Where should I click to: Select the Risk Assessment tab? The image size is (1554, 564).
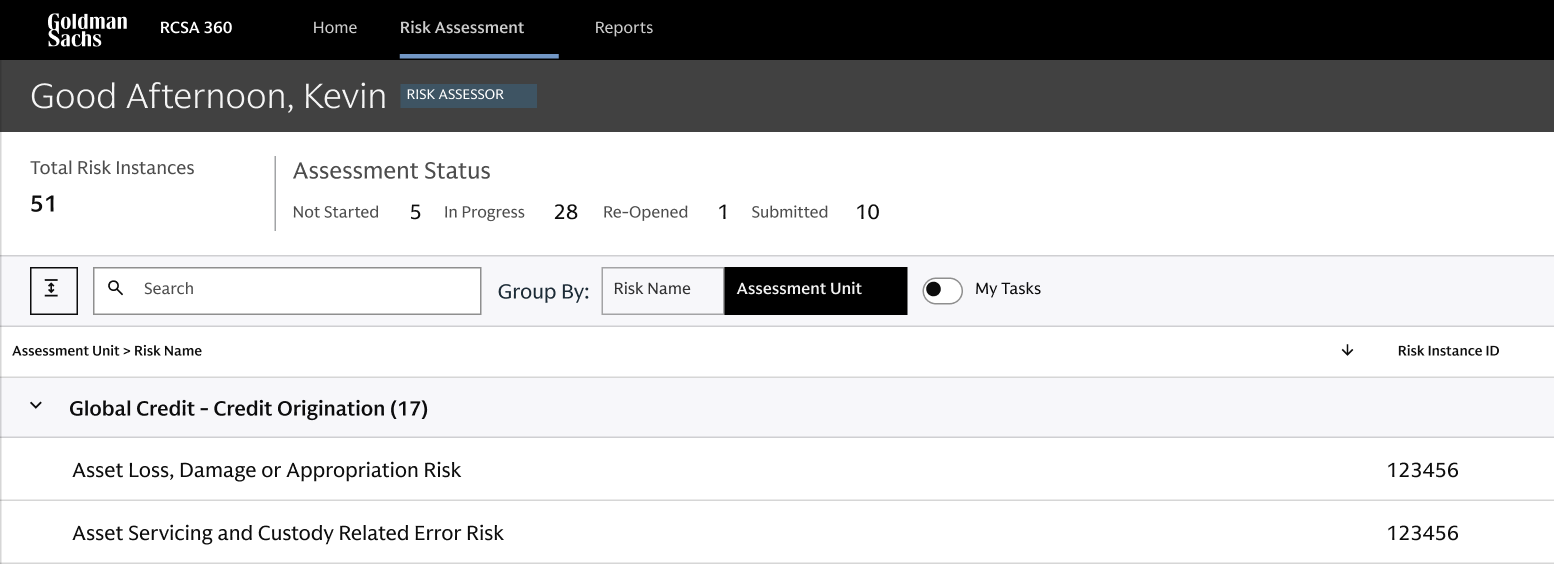(x=462, y=28)
